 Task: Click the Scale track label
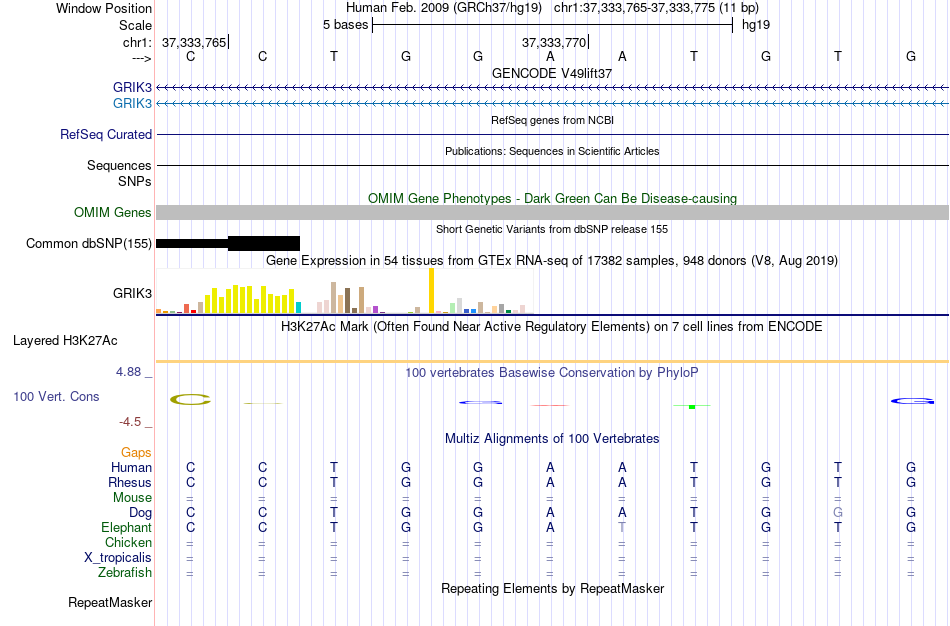coord(135,25)
